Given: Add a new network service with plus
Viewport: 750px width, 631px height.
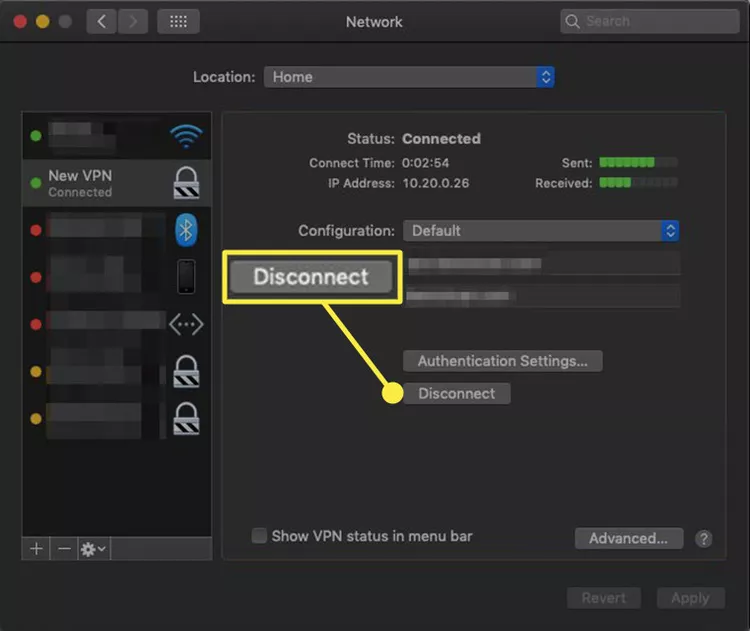Looking at the screenshot, I should (36, 549).
